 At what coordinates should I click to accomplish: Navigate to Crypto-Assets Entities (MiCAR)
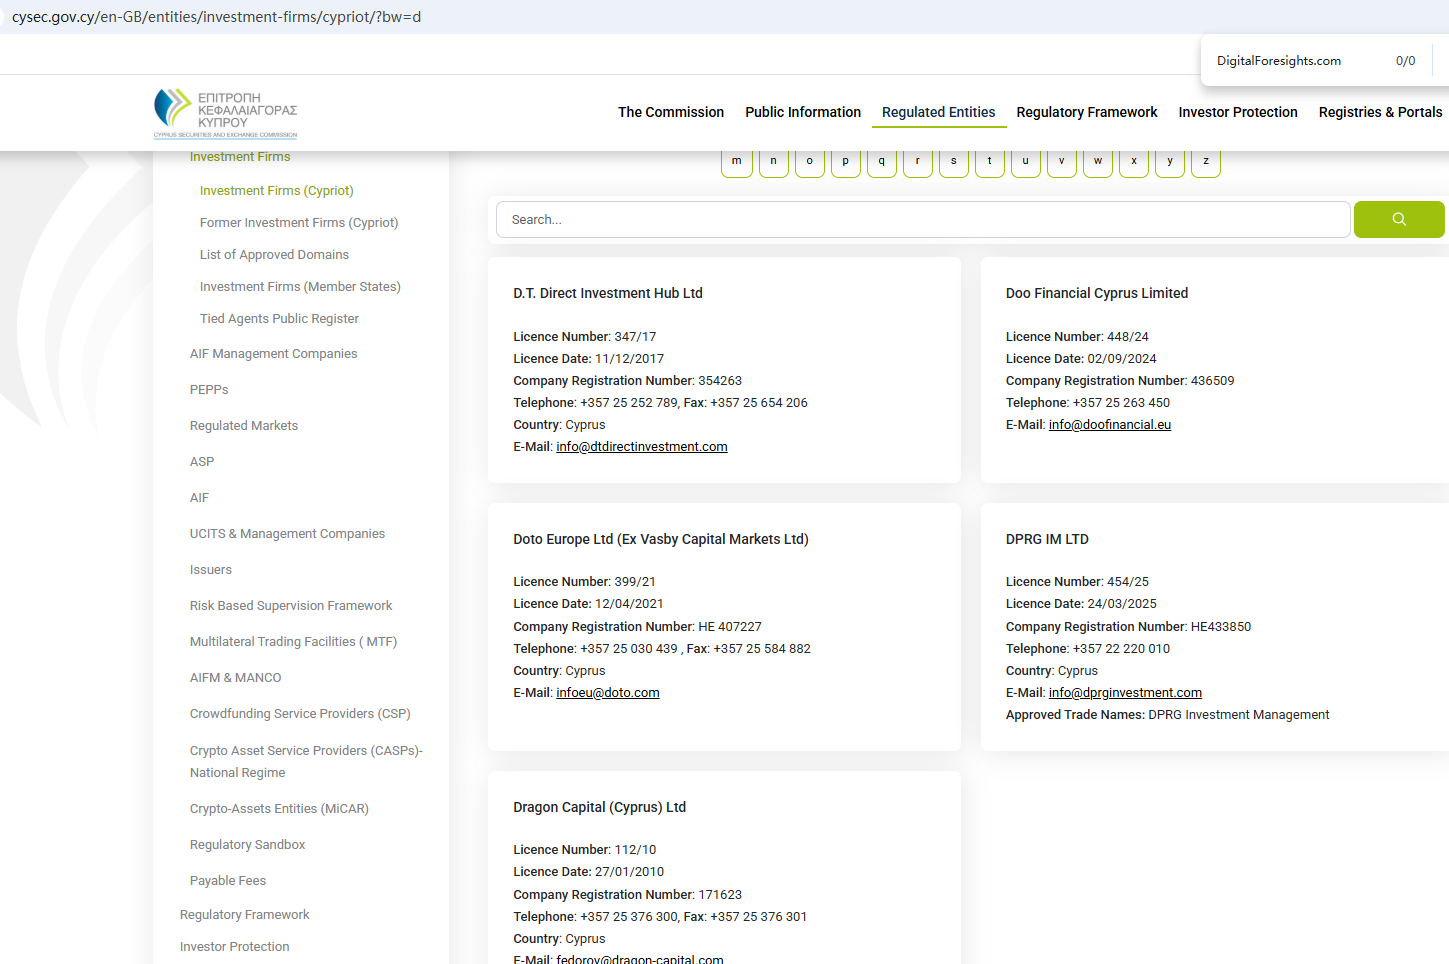coord(279,809)
